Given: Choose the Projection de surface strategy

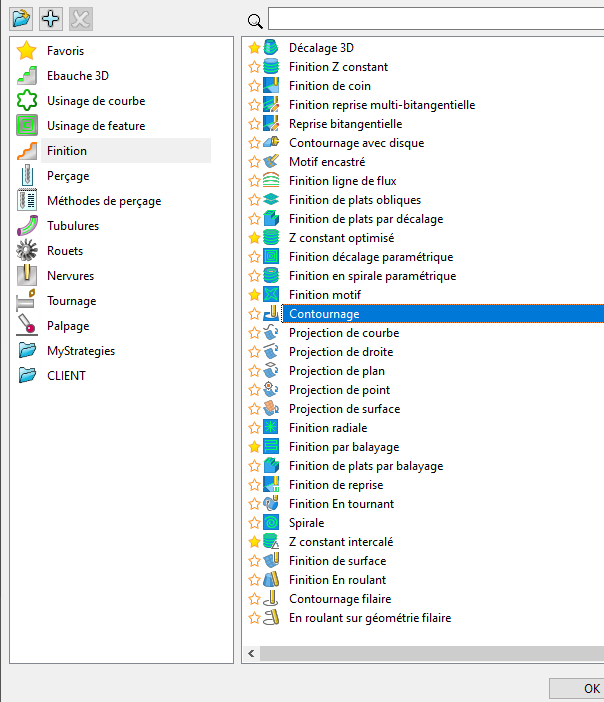Looking at the screenshot, I should click(x=344, y=409).
